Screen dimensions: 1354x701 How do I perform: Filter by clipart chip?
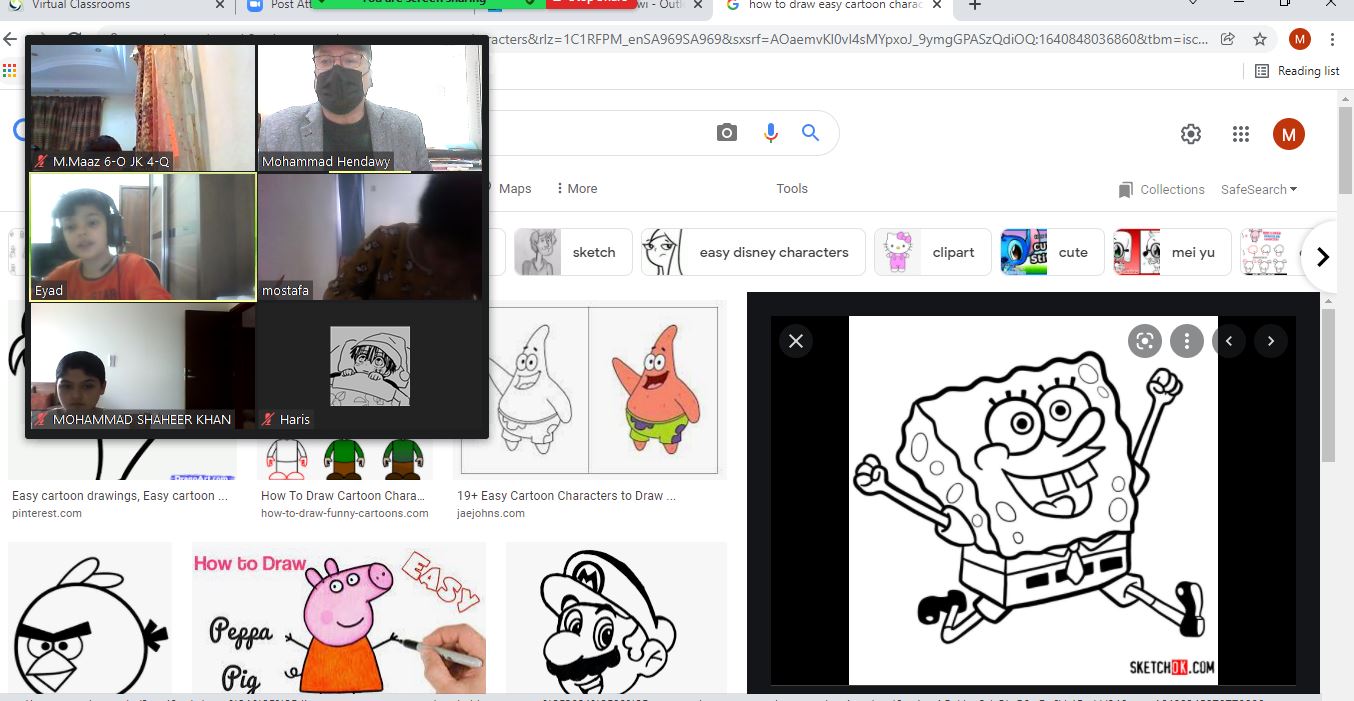click(932, 252)
